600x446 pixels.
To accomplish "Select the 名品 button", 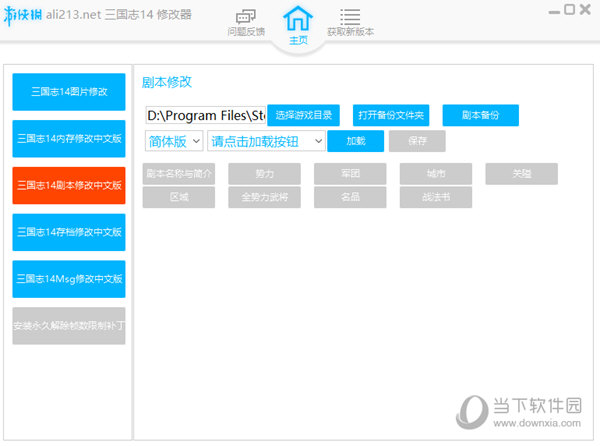I will coord(350,197).
